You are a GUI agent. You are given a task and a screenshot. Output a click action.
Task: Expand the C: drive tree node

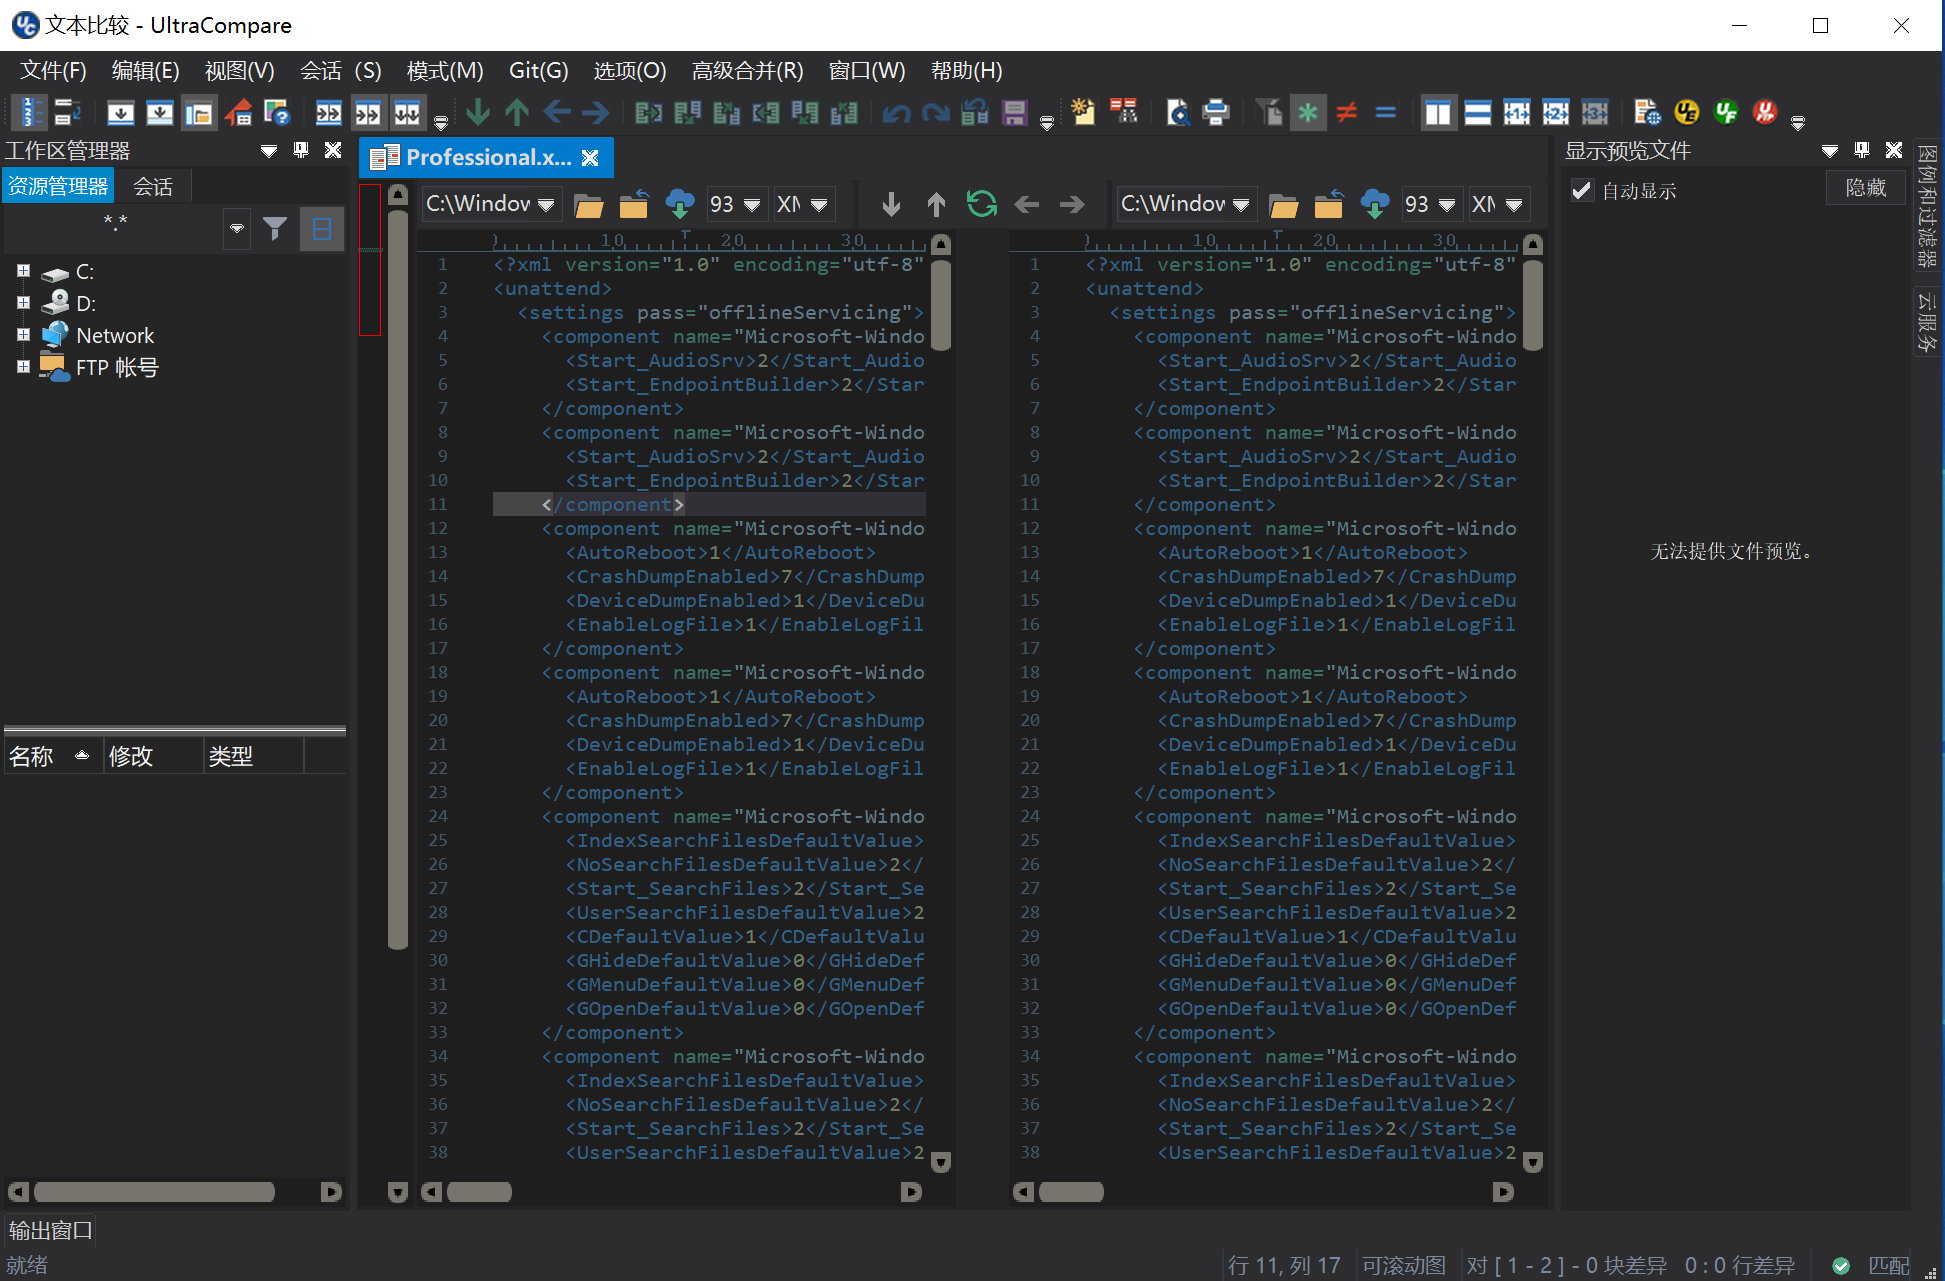23,271
